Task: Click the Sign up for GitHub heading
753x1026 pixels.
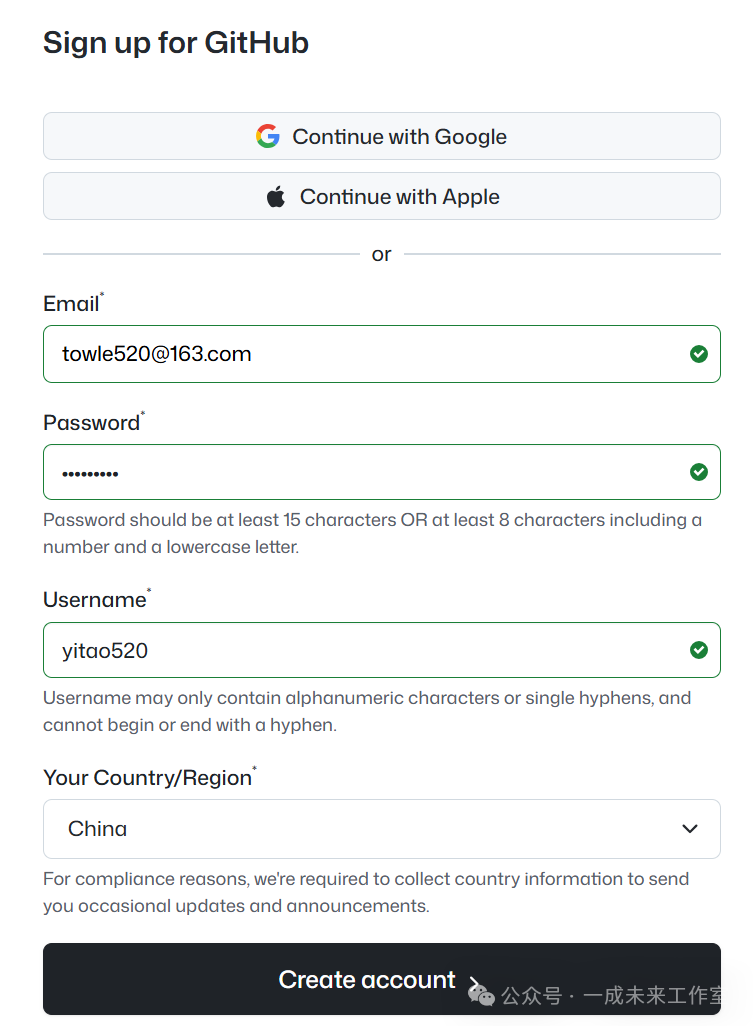Action: [176, 43]
